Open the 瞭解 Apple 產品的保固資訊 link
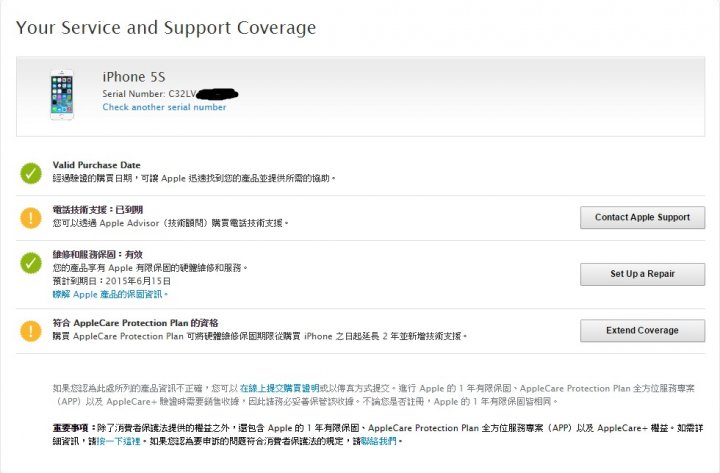Image resolution: width=720 pixels, height=473 pixels. 110,294
